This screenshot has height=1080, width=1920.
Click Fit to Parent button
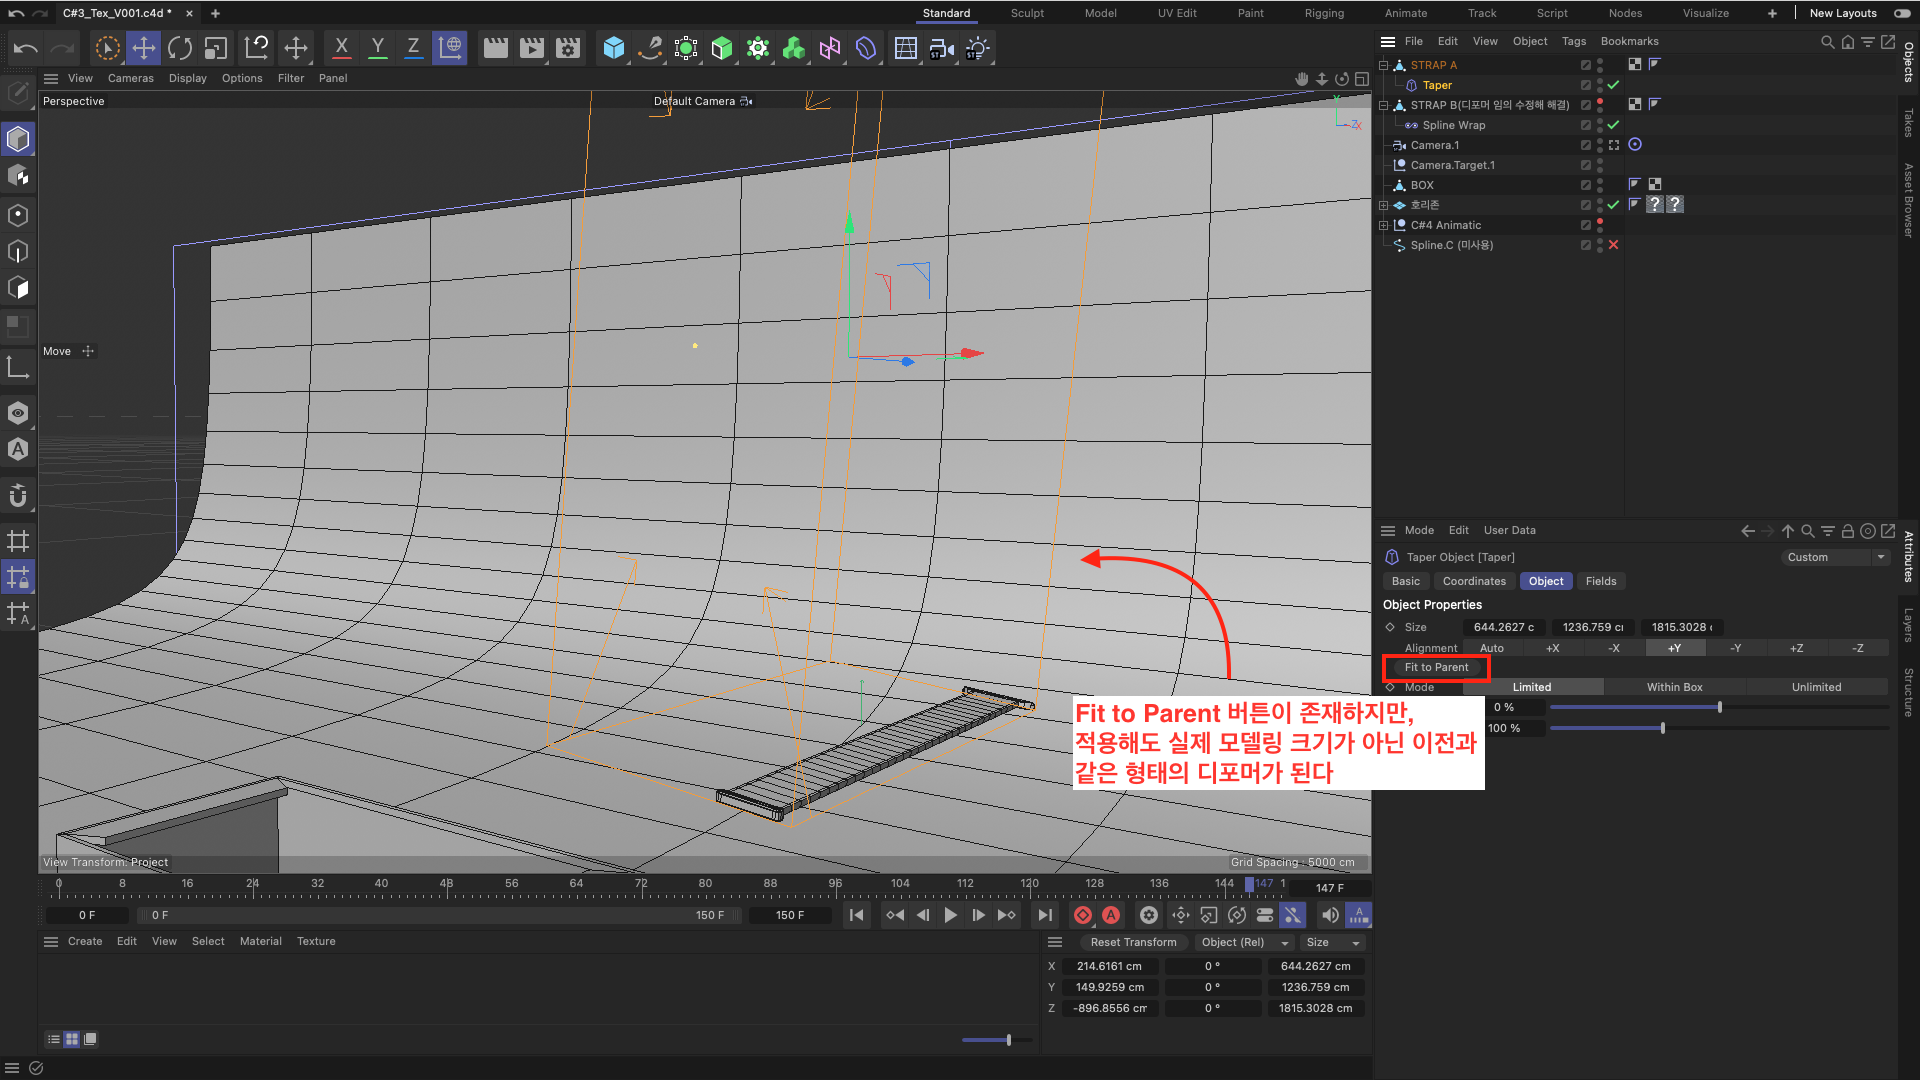tap(1436, 666)
